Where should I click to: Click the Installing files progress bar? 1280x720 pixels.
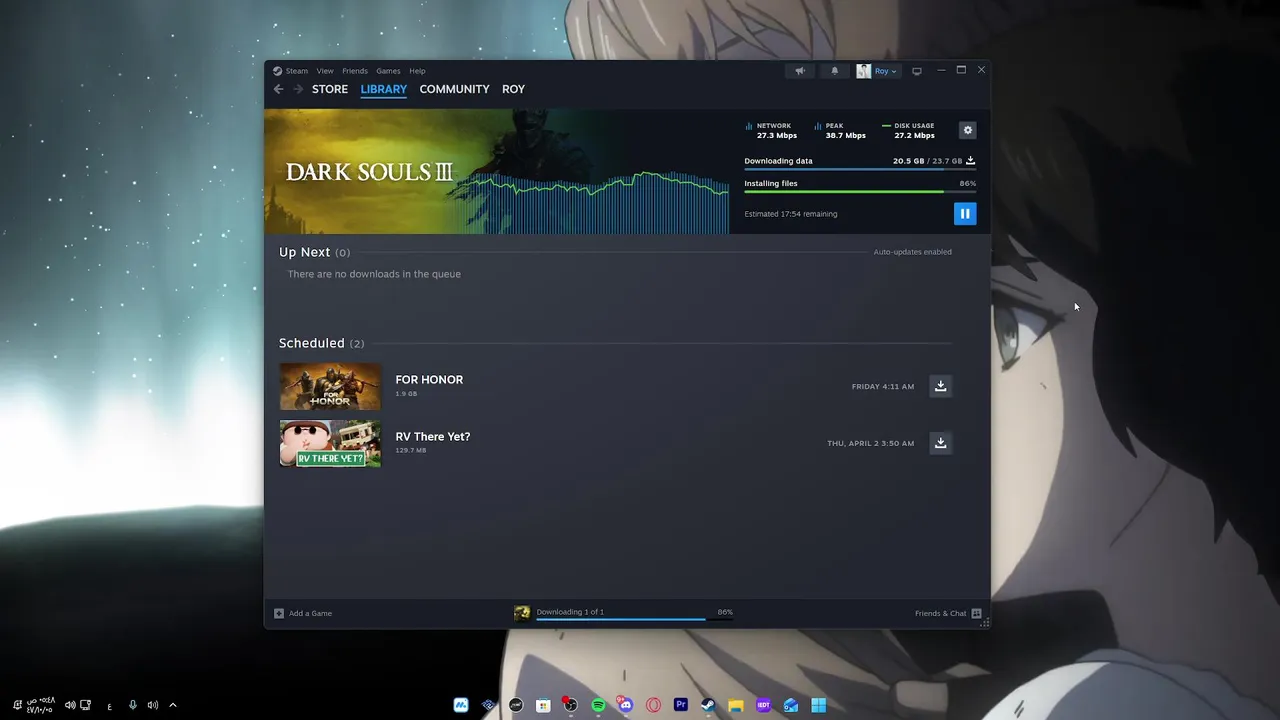(x=860, y=192)
